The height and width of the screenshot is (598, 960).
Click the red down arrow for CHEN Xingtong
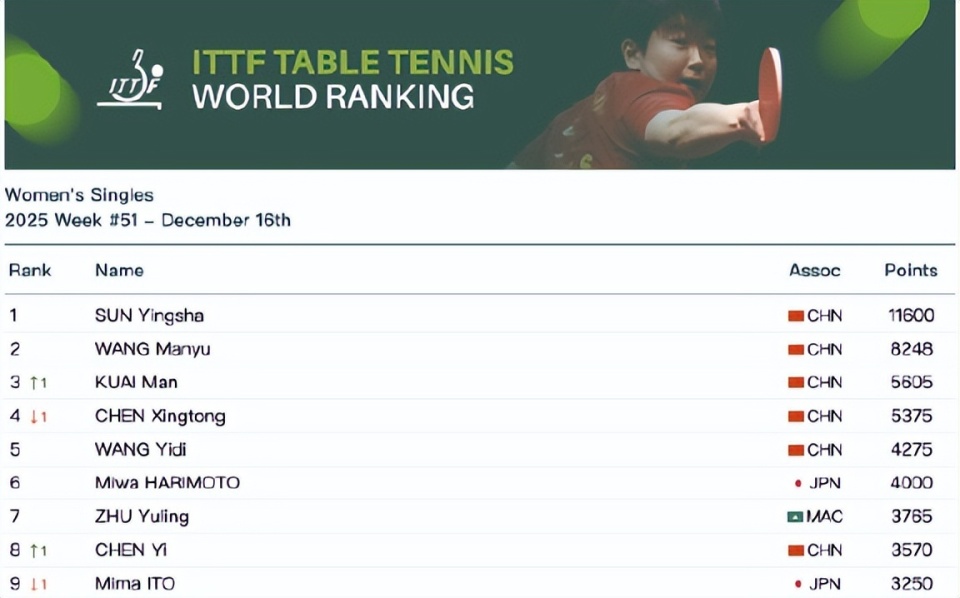pos(35,416)
